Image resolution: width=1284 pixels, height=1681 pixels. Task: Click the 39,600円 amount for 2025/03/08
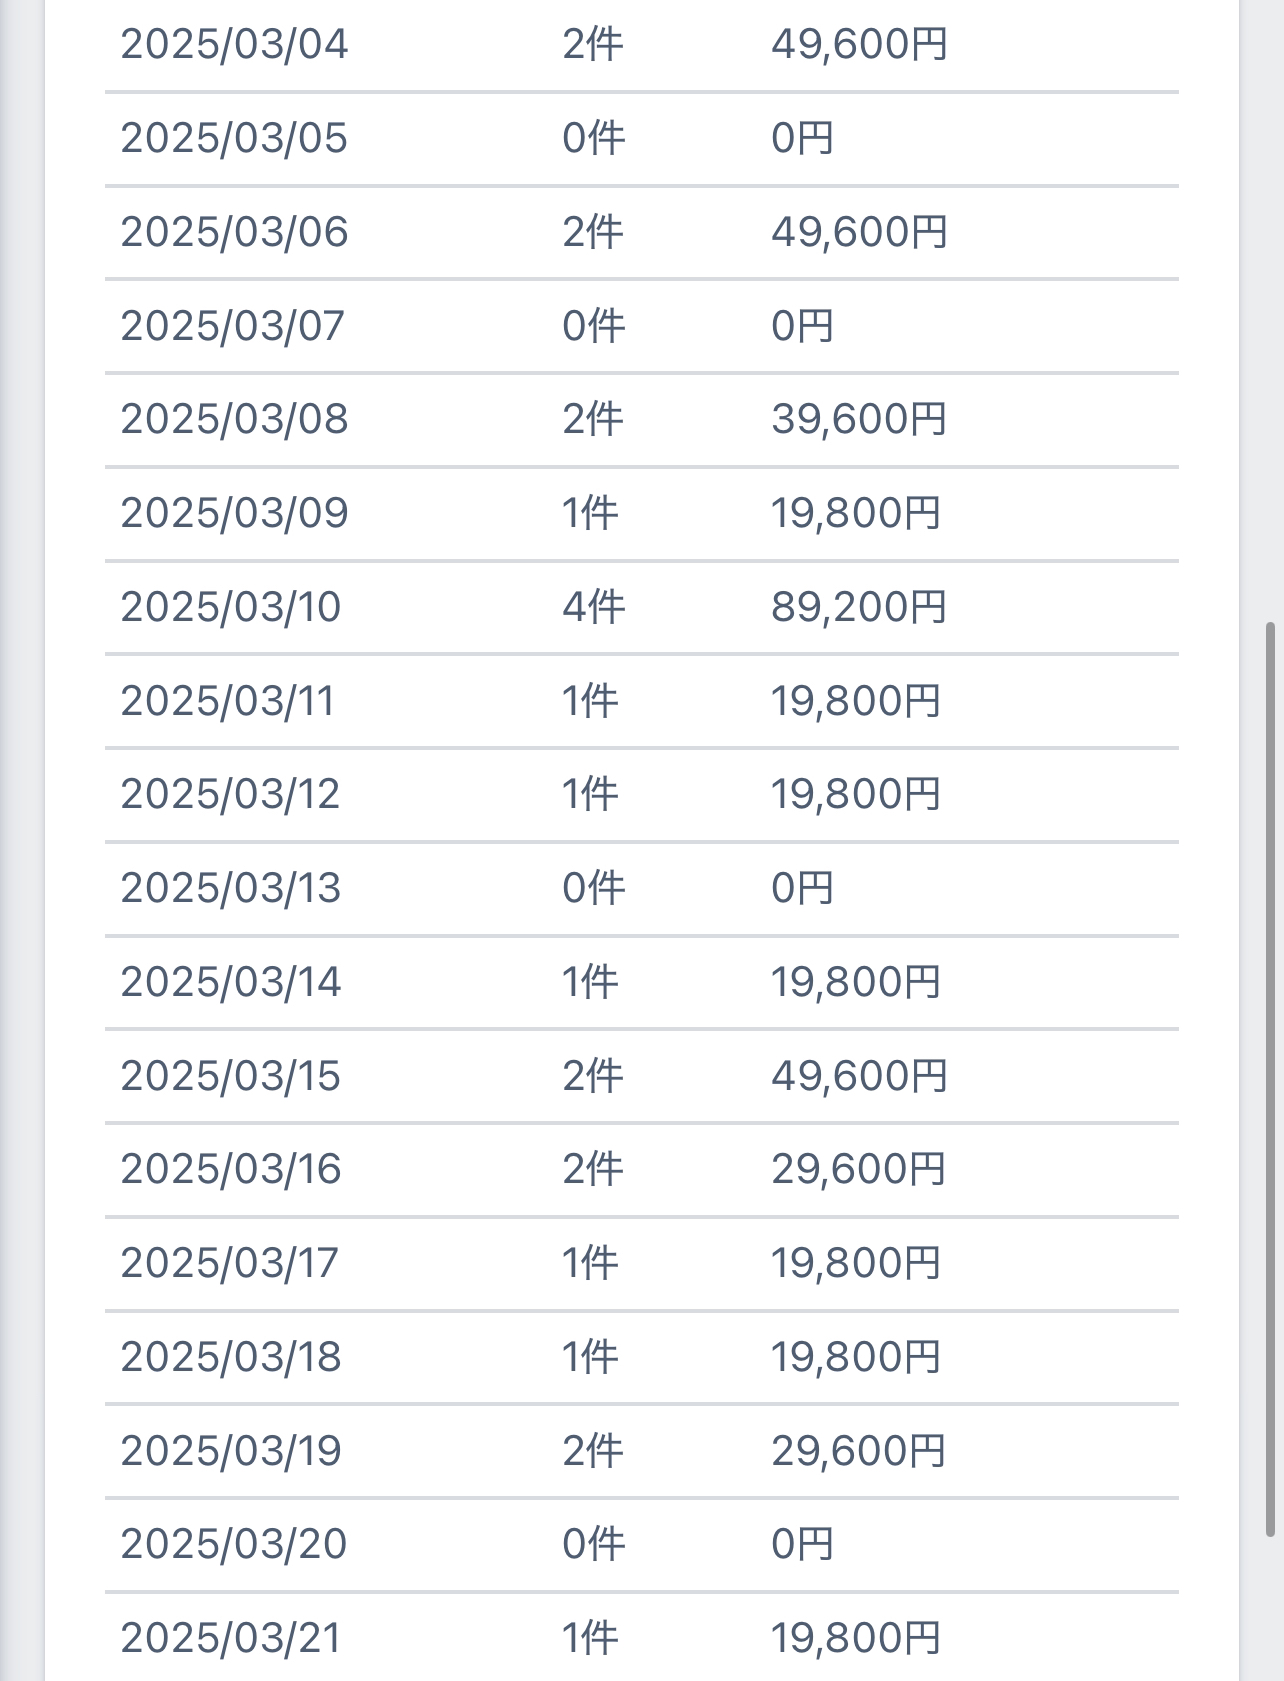[x=859, y=419]
